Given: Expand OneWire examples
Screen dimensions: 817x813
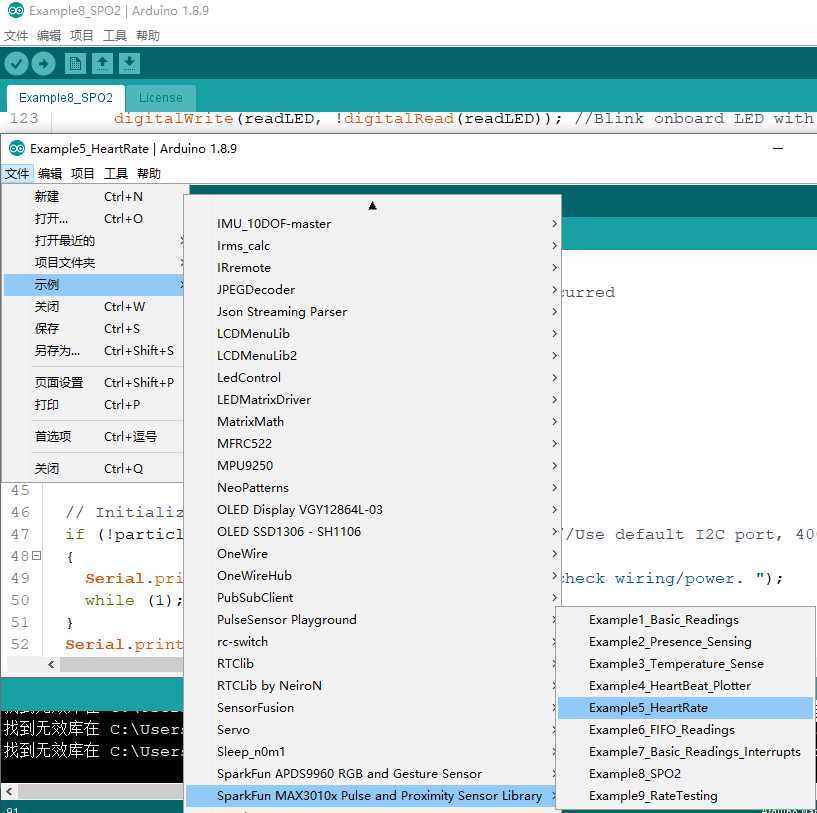Looking at the screenshot, I should coord(373,553).
